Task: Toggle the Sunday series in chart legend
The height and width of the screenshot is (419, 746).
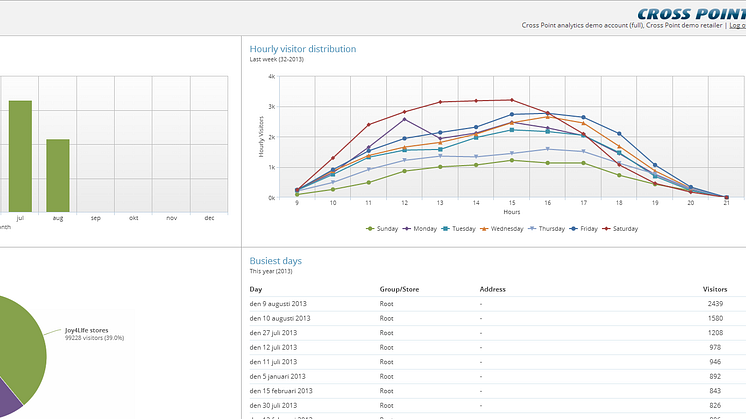Action: click(382, 229)
